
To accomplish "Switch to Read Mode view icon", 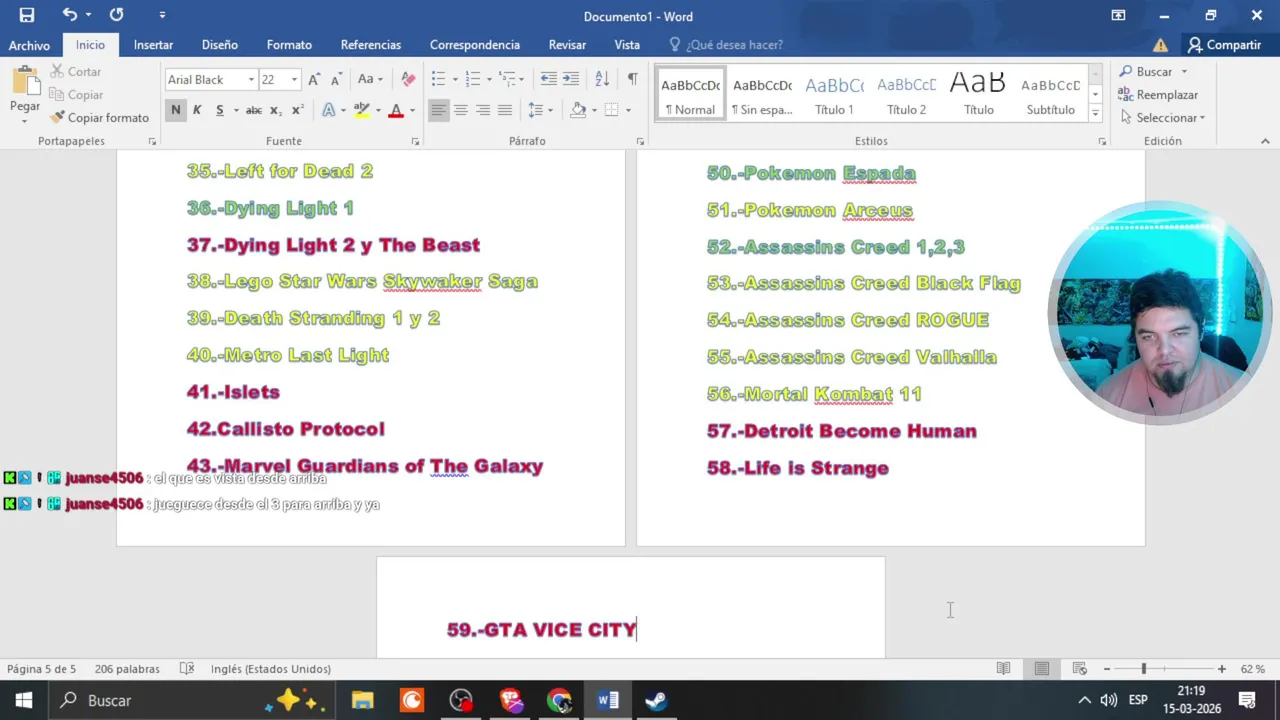I will coord(1003,669).
